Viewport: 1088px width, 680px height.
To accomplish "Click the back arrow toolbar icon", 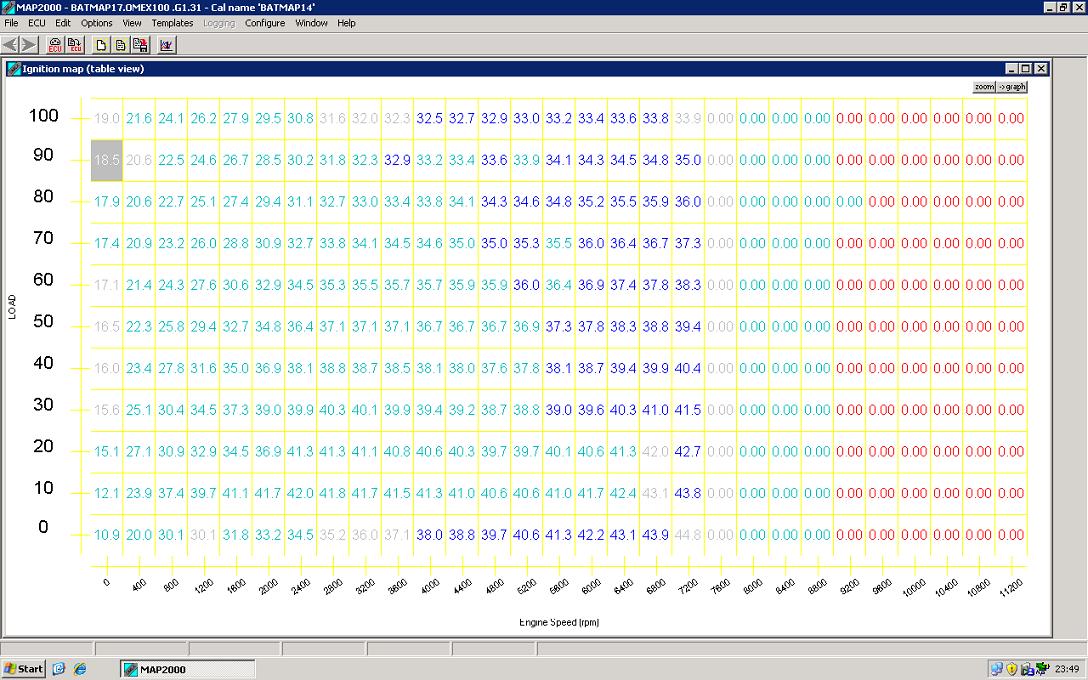I will pyautogui.click(x=11, y=45).
